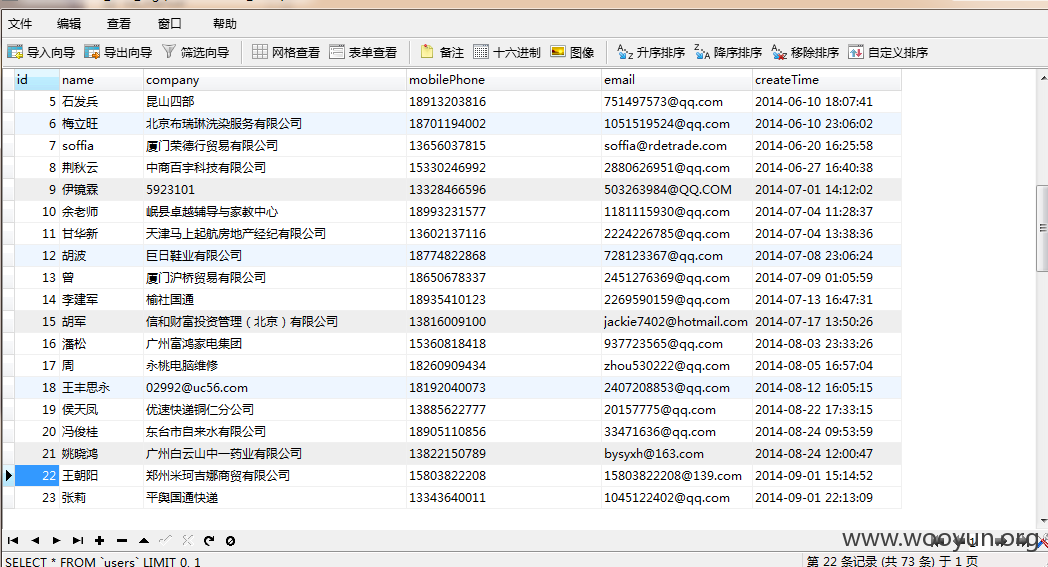Viewport: 1048px width, 567px height.
Task: Click the vertical scrollbar thumb
Action: [x=1042, y=228]
